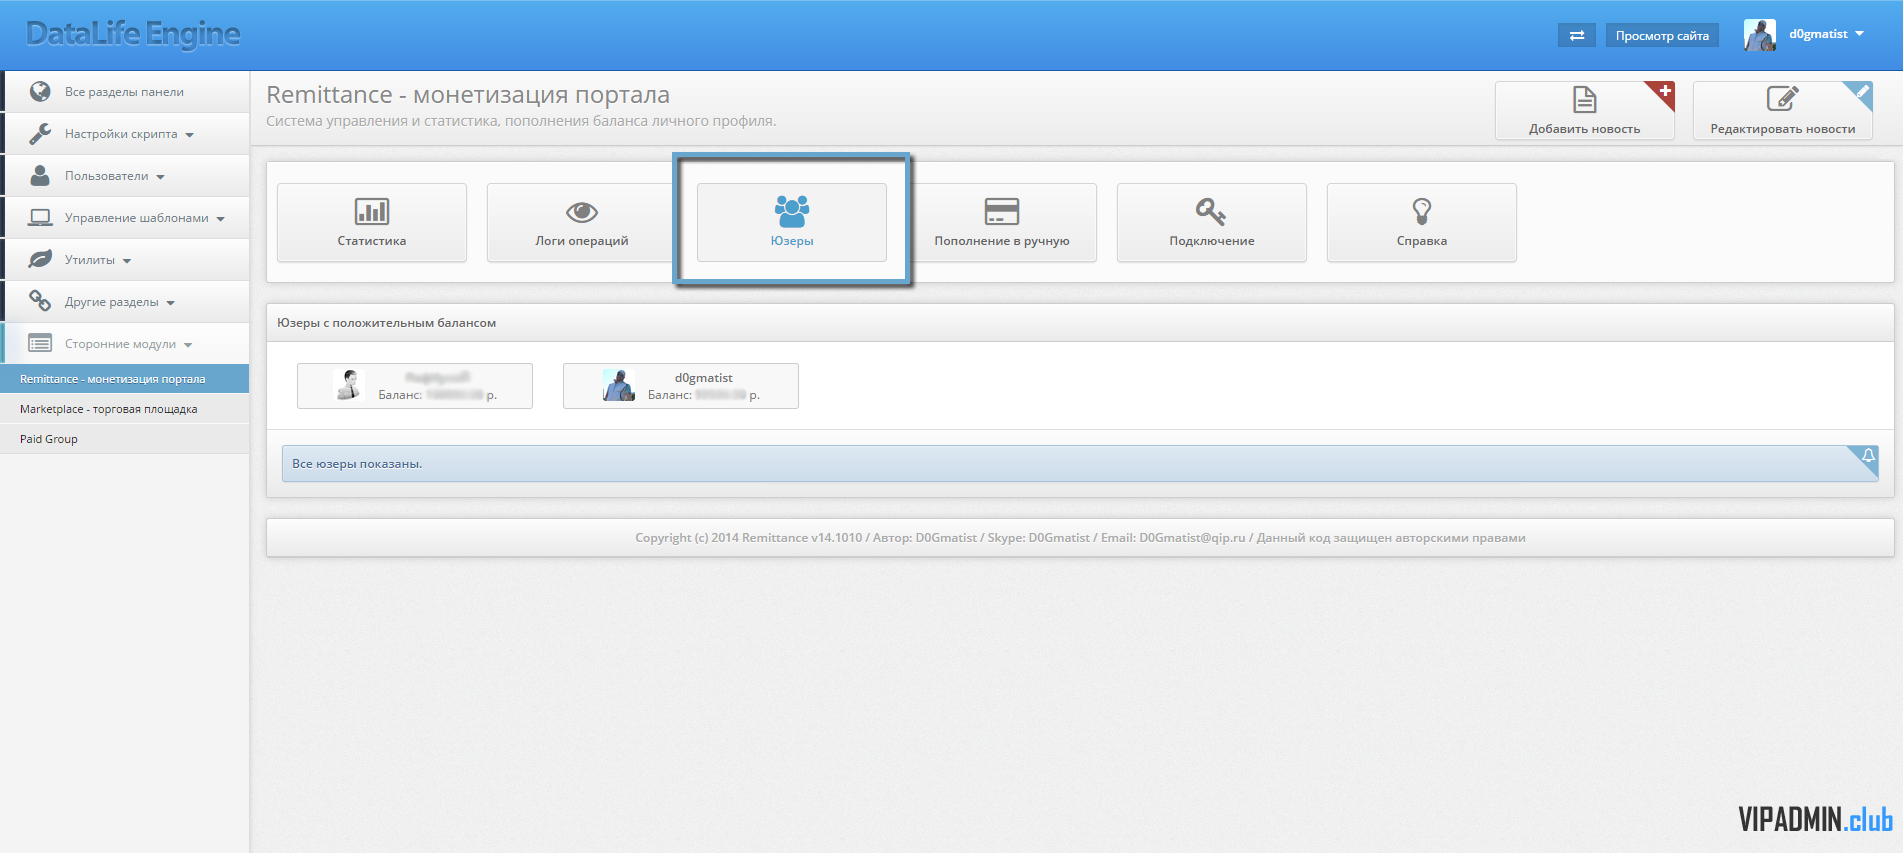The image size is (1903, 853).
Task: Click Все юзеры показаны message
Action: [x=357, y=464]
